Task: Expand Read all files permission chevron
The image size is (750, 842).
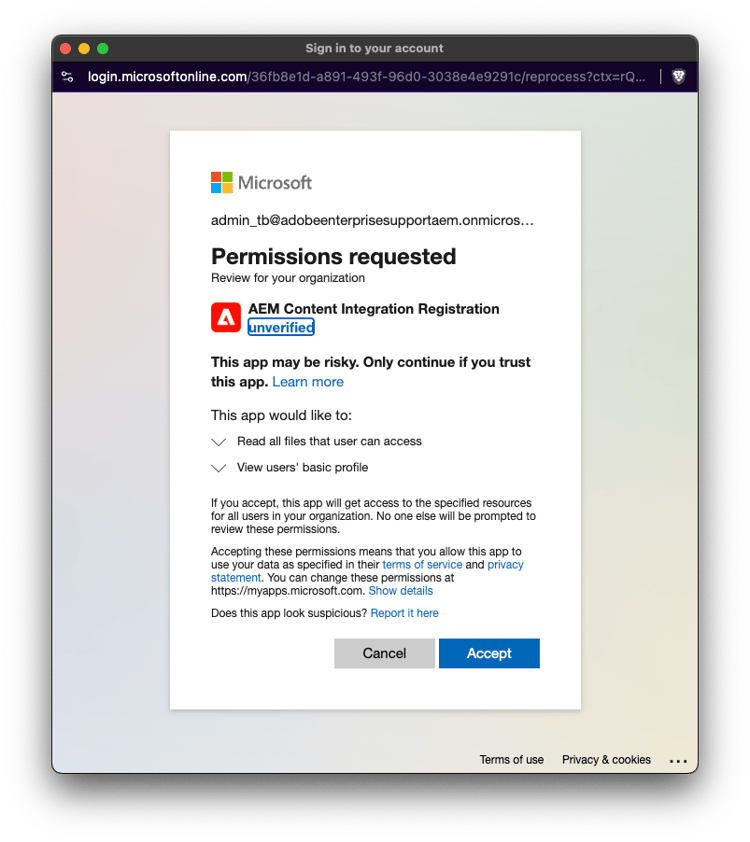Action: pyautogui.click(x=219, y=442)
